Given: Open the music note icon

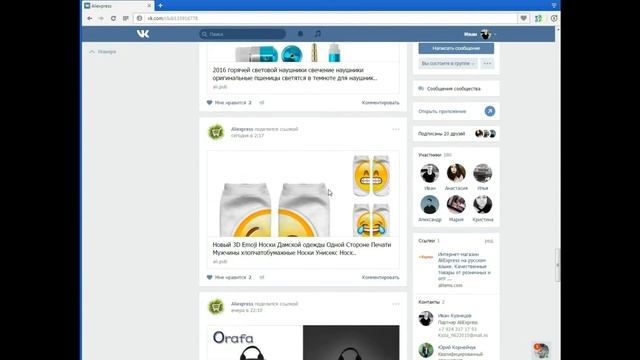Looking at the screenshot, I should click(x=318, y=34).
